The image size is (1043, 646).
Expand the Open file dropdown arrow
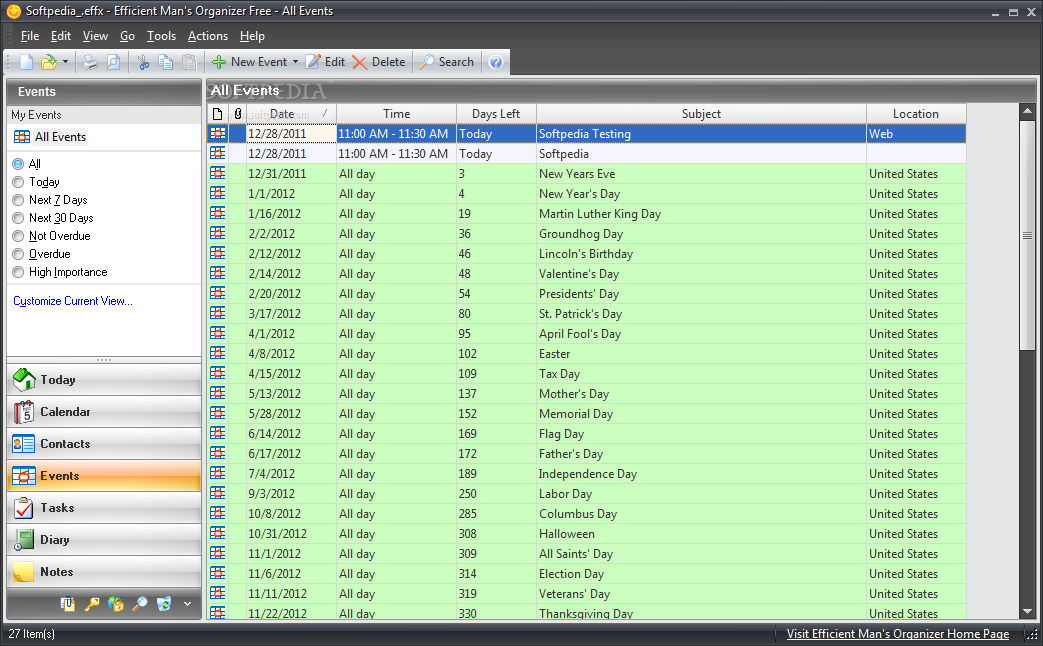tap(65, 62)
